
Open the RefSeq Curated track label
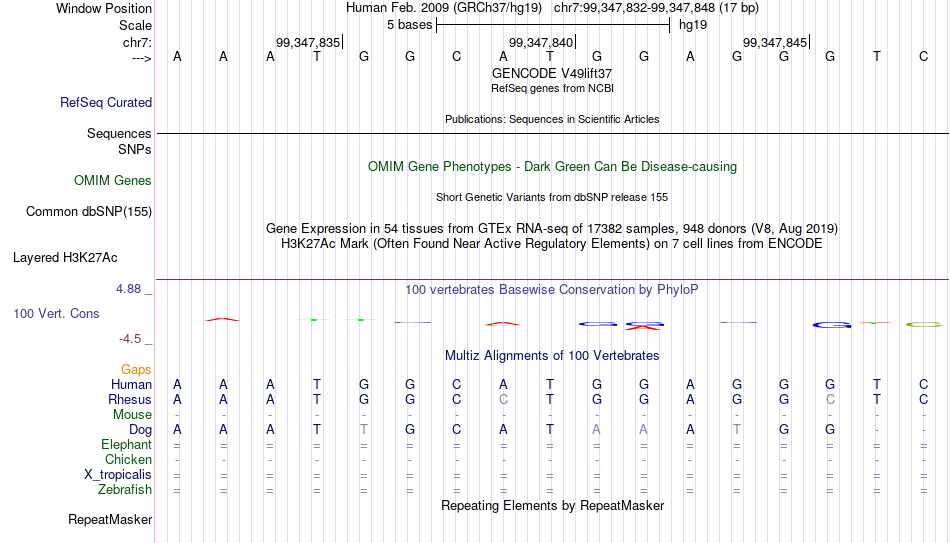point(105,102)
